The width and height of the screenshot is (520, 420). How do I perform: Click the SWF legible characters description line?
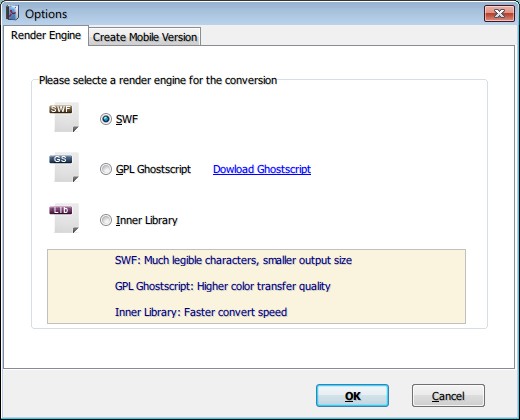point(233,260)
